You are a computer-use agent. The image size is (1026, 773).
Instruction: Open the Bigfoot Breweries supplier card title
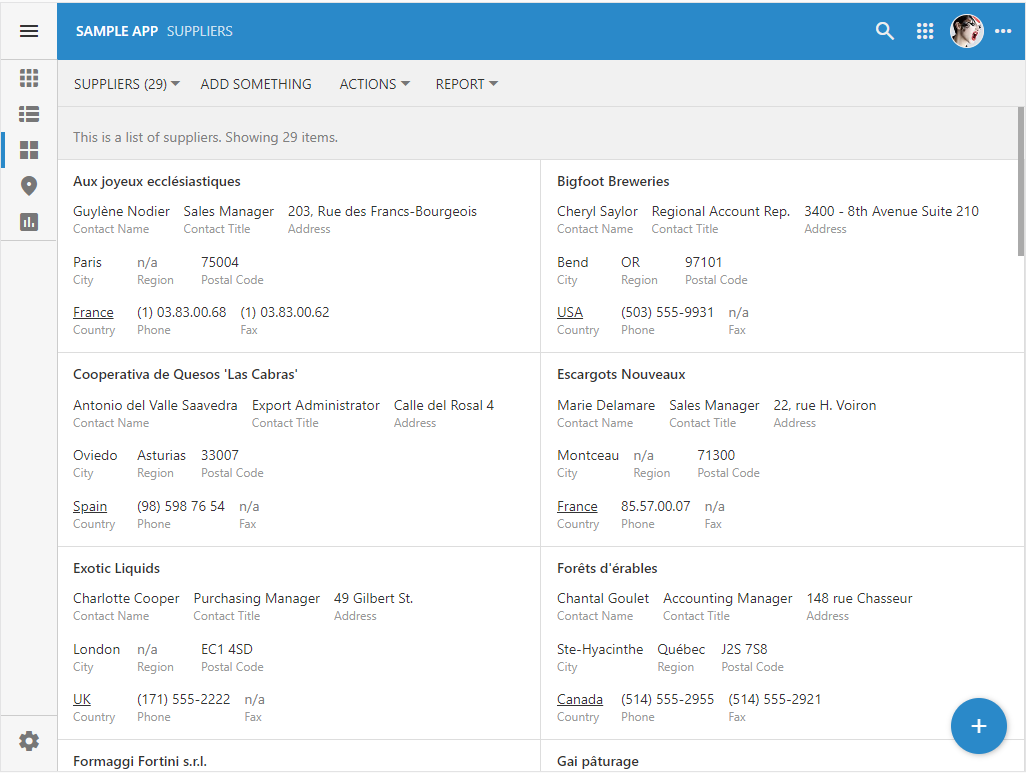(613, 181)
